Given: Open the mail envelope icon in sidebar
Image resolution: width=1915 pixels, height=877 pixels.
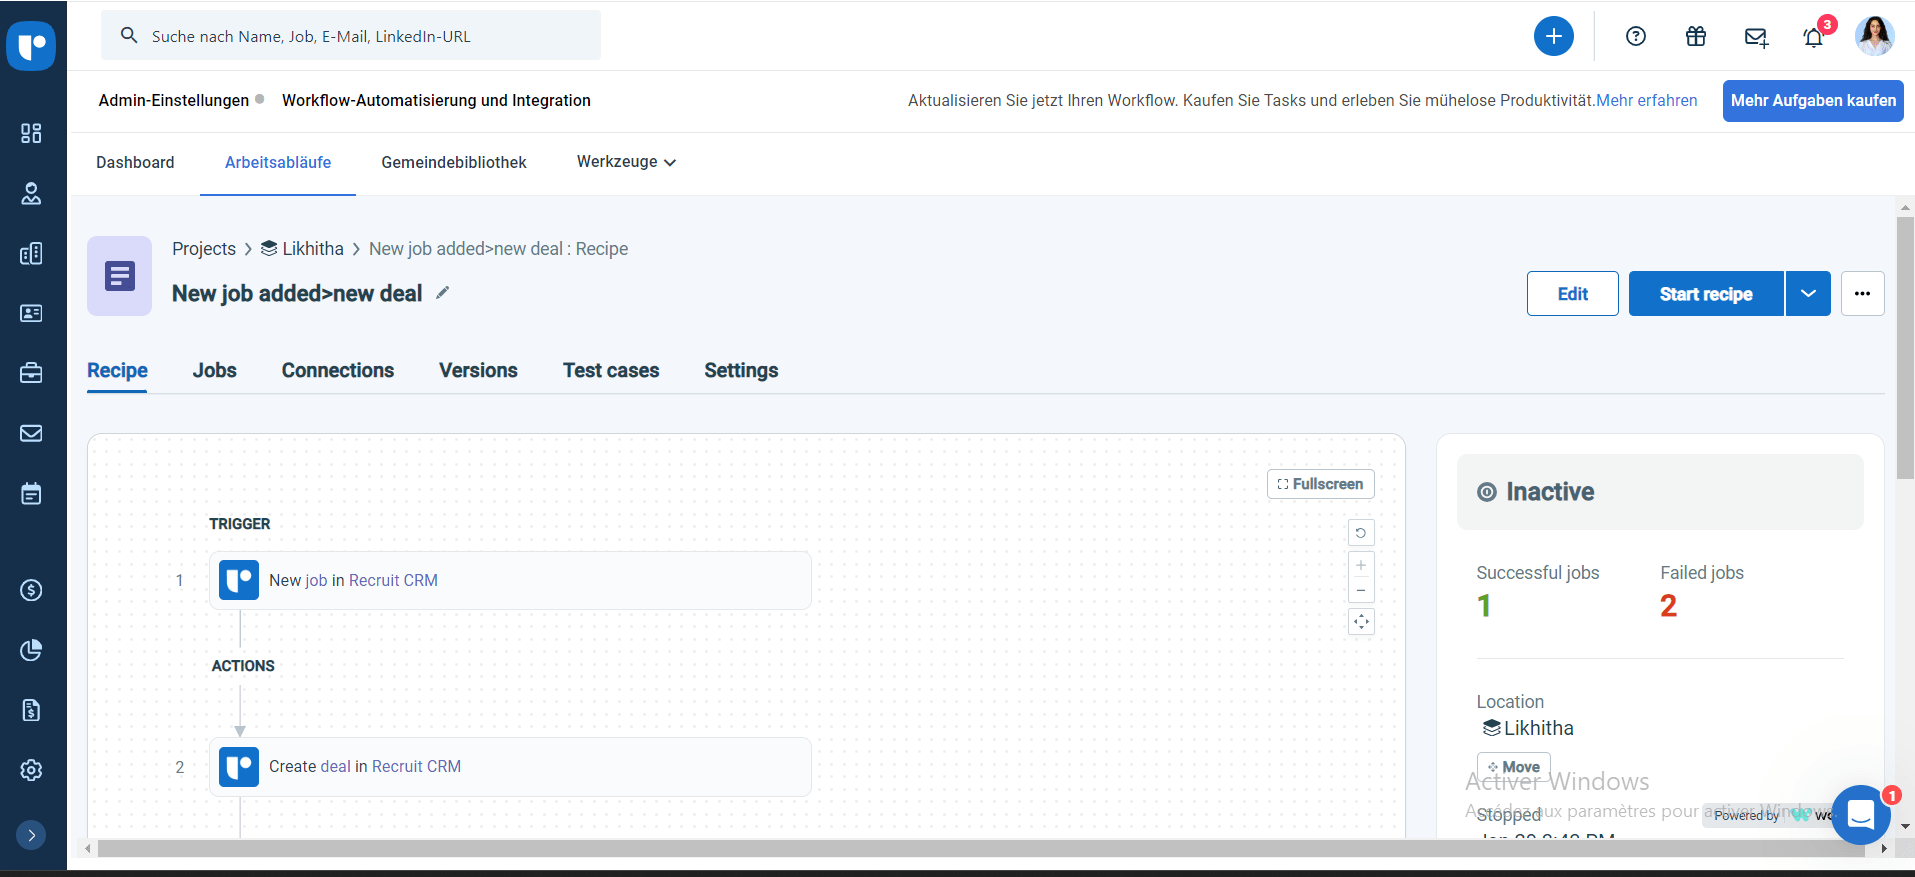Looking at the screenshot, I should 31,433.
